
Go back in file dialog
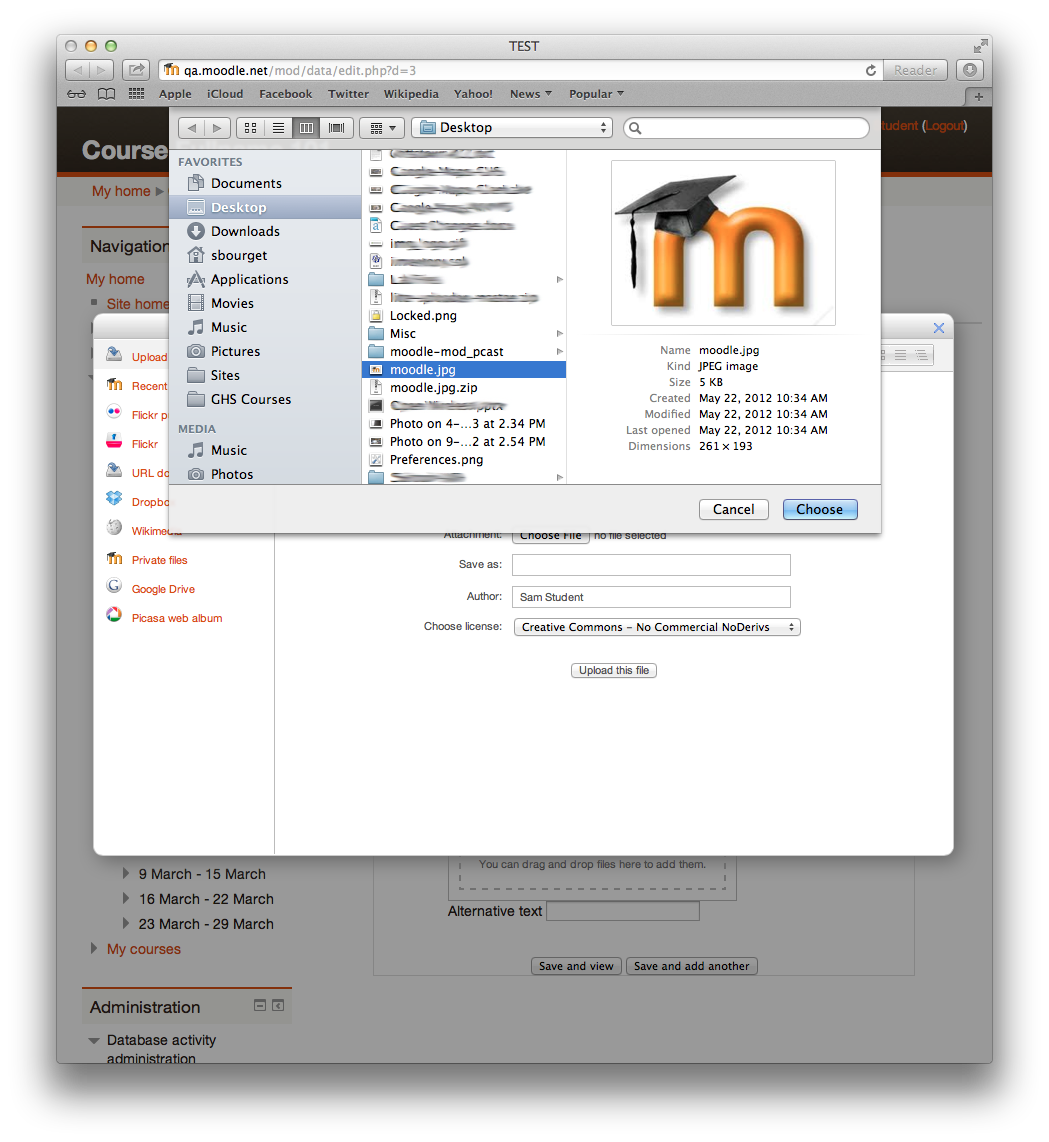click(192, 128)
